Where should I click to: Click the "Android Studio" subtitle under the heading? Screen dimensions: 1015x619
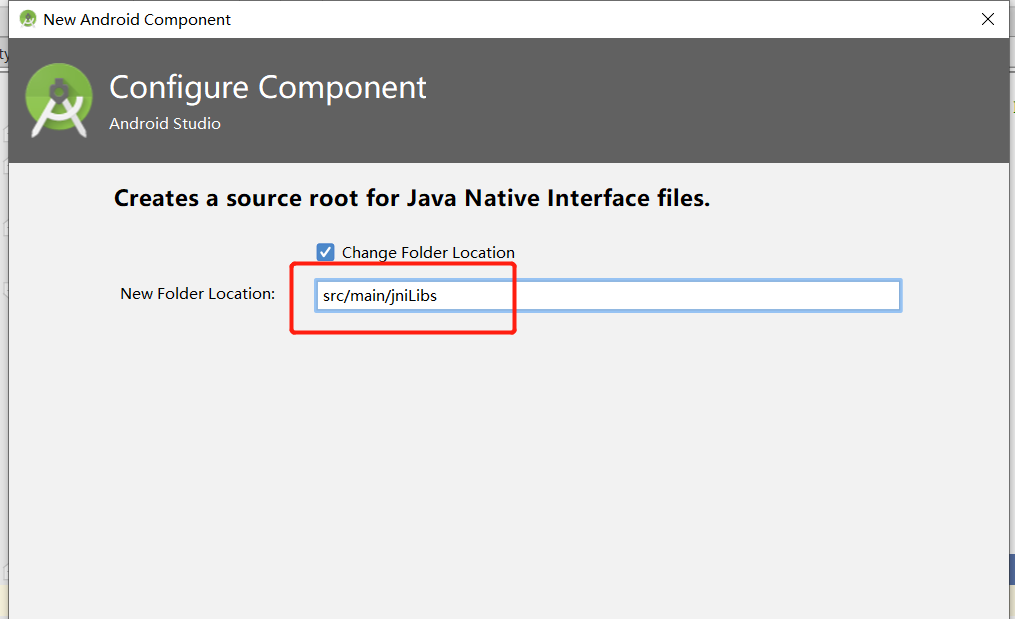click(x=165, y=124)
